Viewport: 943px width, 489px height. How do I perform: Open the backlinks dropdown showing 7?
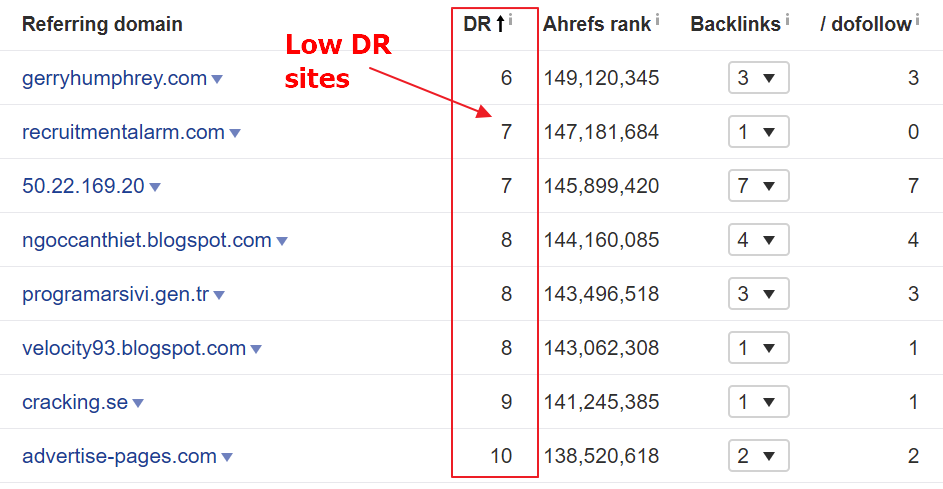coord(758,186)
